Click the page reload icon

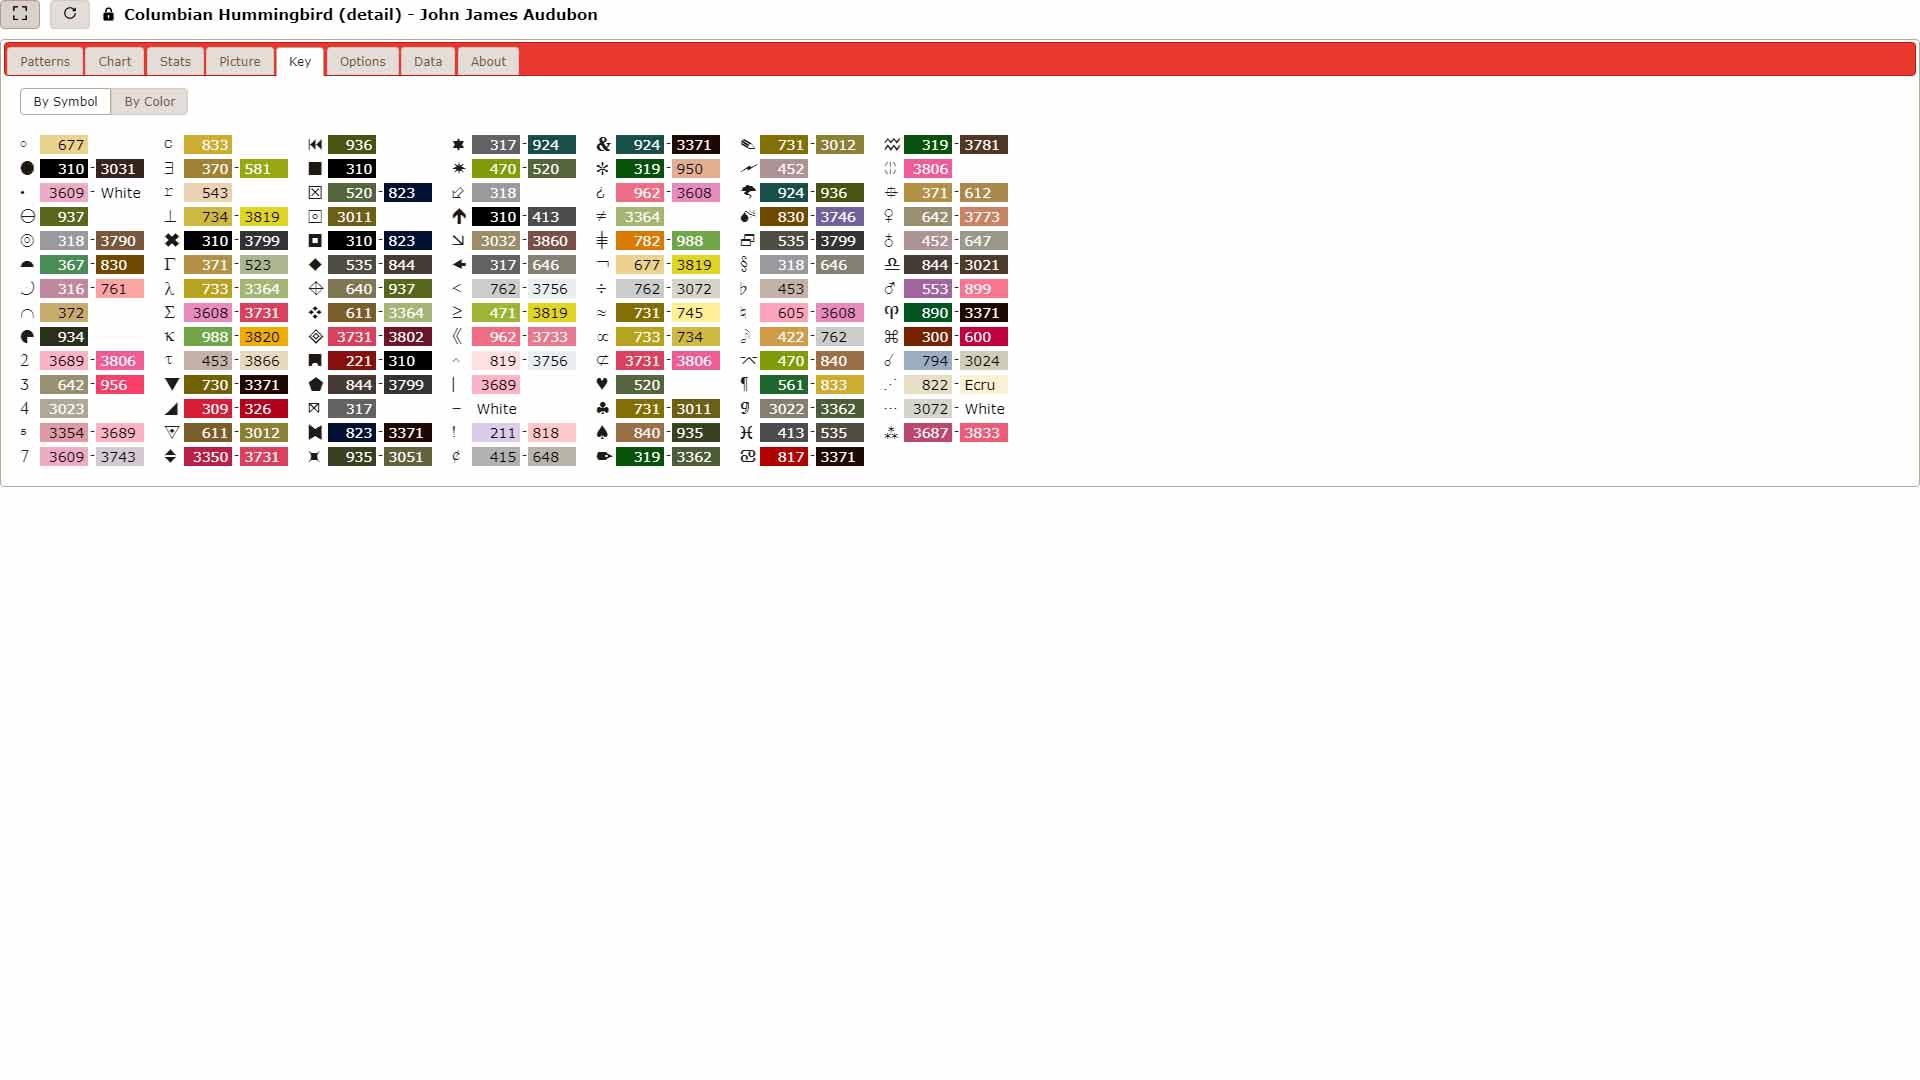(x=69, y=15)
